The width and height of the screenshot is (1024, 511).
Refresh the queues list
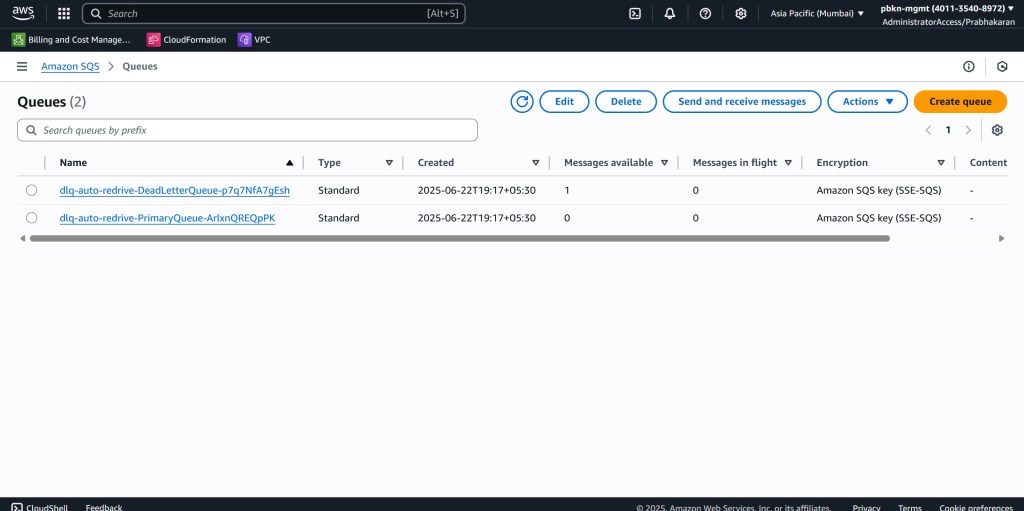coord(522,102)
